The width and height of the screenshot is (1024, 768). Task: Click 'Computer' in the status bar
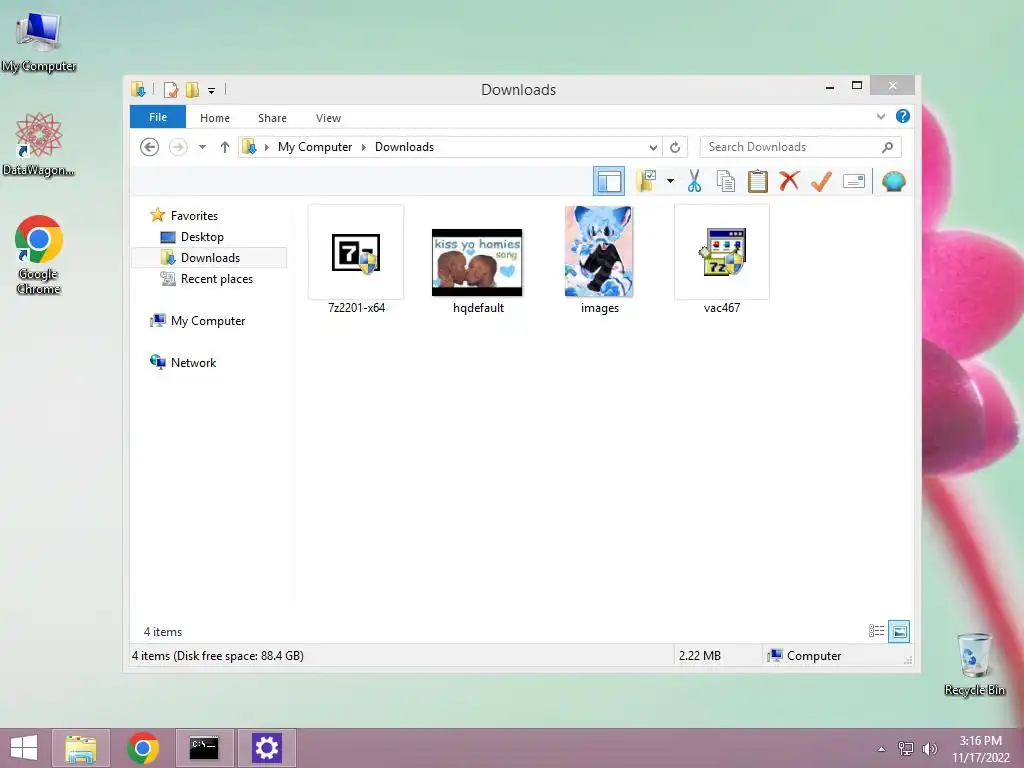click(x=805, y=656)
